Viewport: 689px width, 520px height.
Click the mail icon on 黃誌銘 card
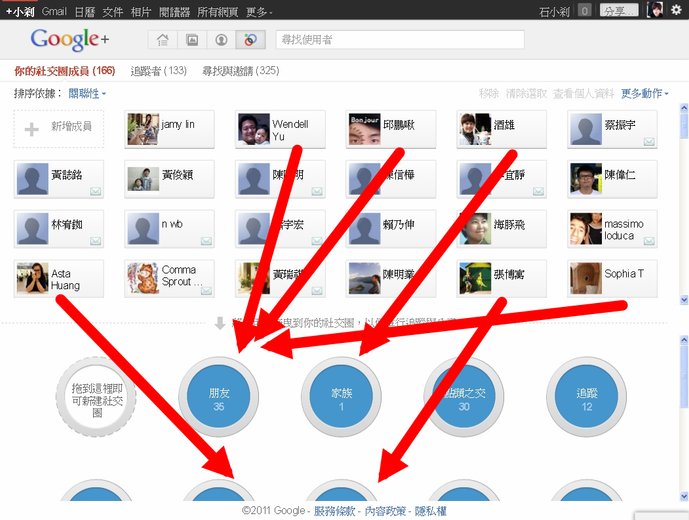[x=95, y=191]
